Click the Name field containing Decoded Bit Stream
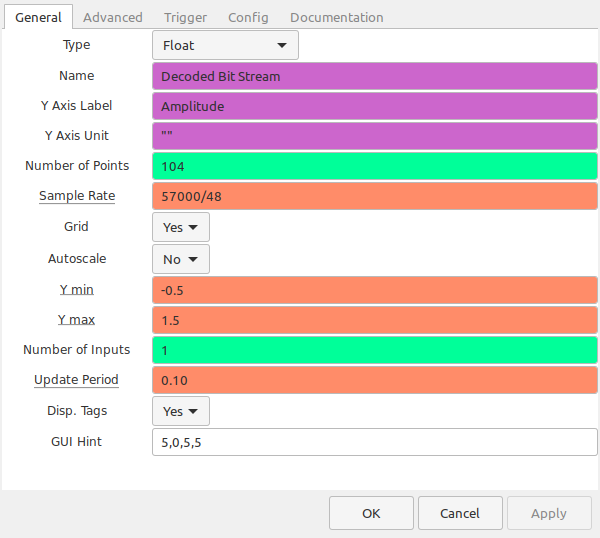The image size is (600, 538). pos(375,76)
